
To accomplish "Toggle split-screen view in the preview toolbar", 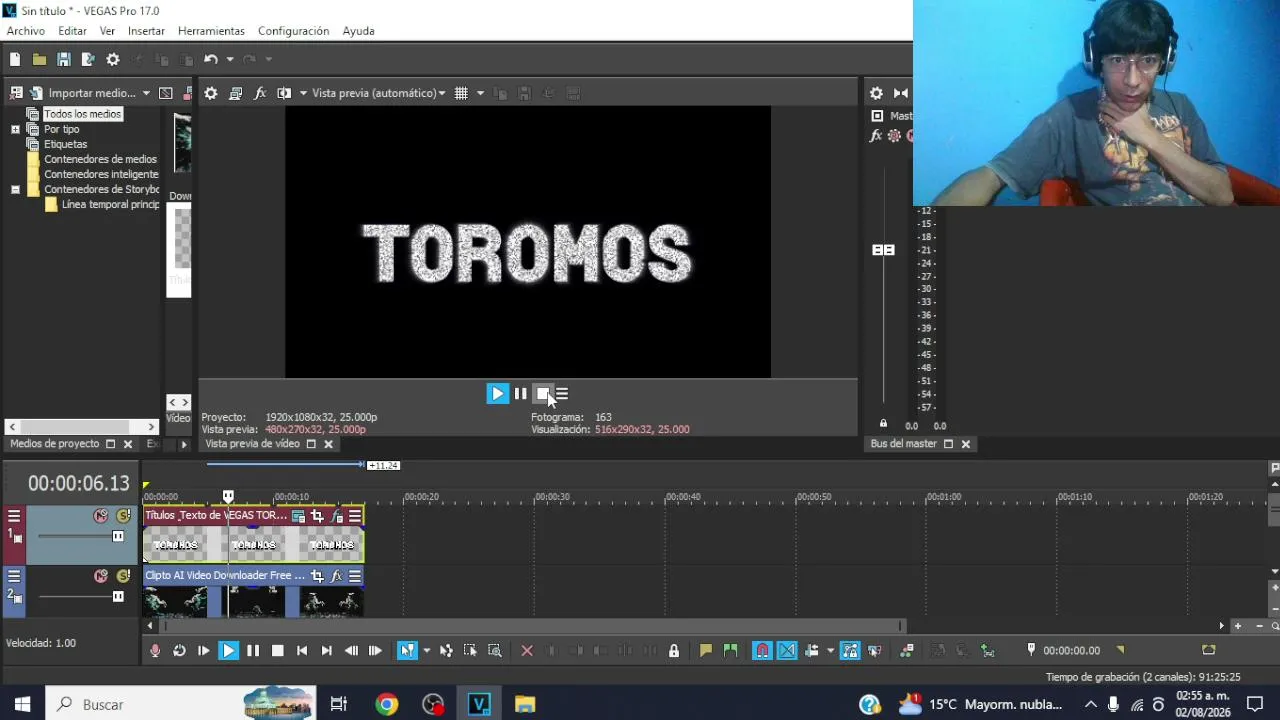I will point(284,93).
